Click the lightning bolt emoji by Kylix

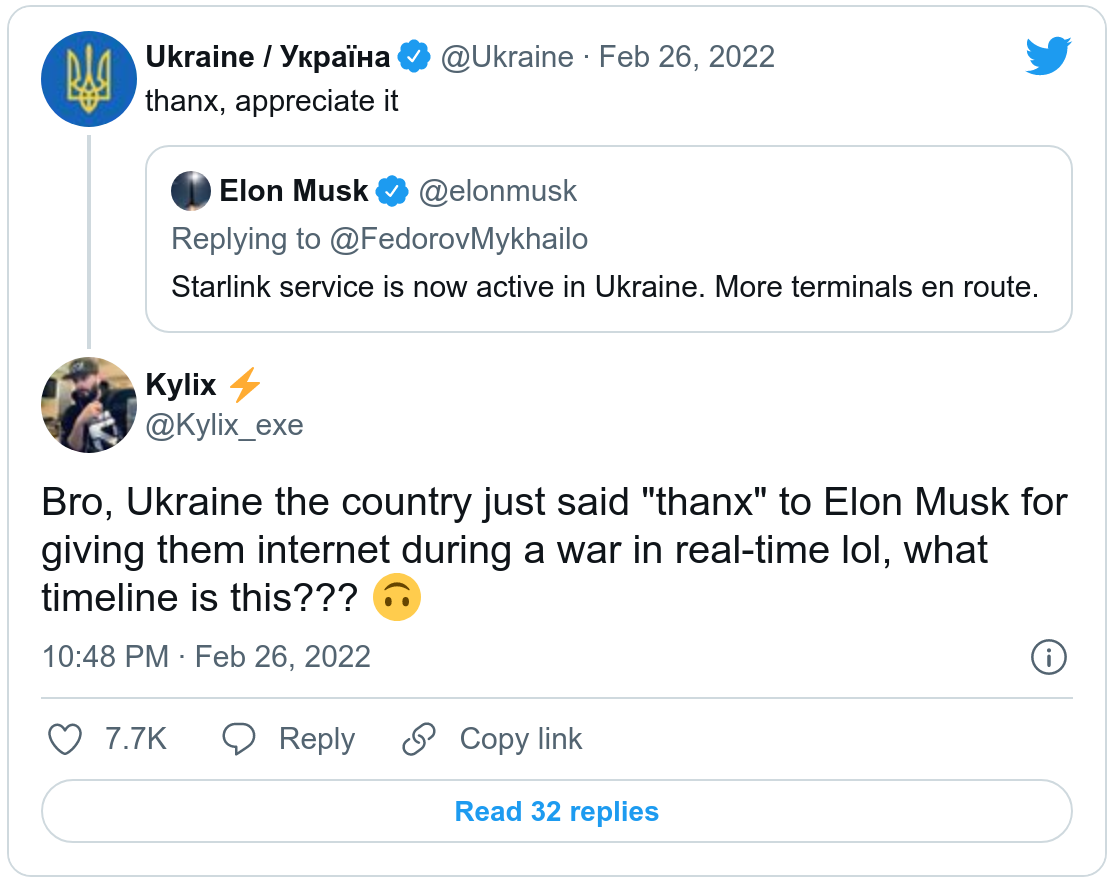pyautogui.click(x=246, y=384)
